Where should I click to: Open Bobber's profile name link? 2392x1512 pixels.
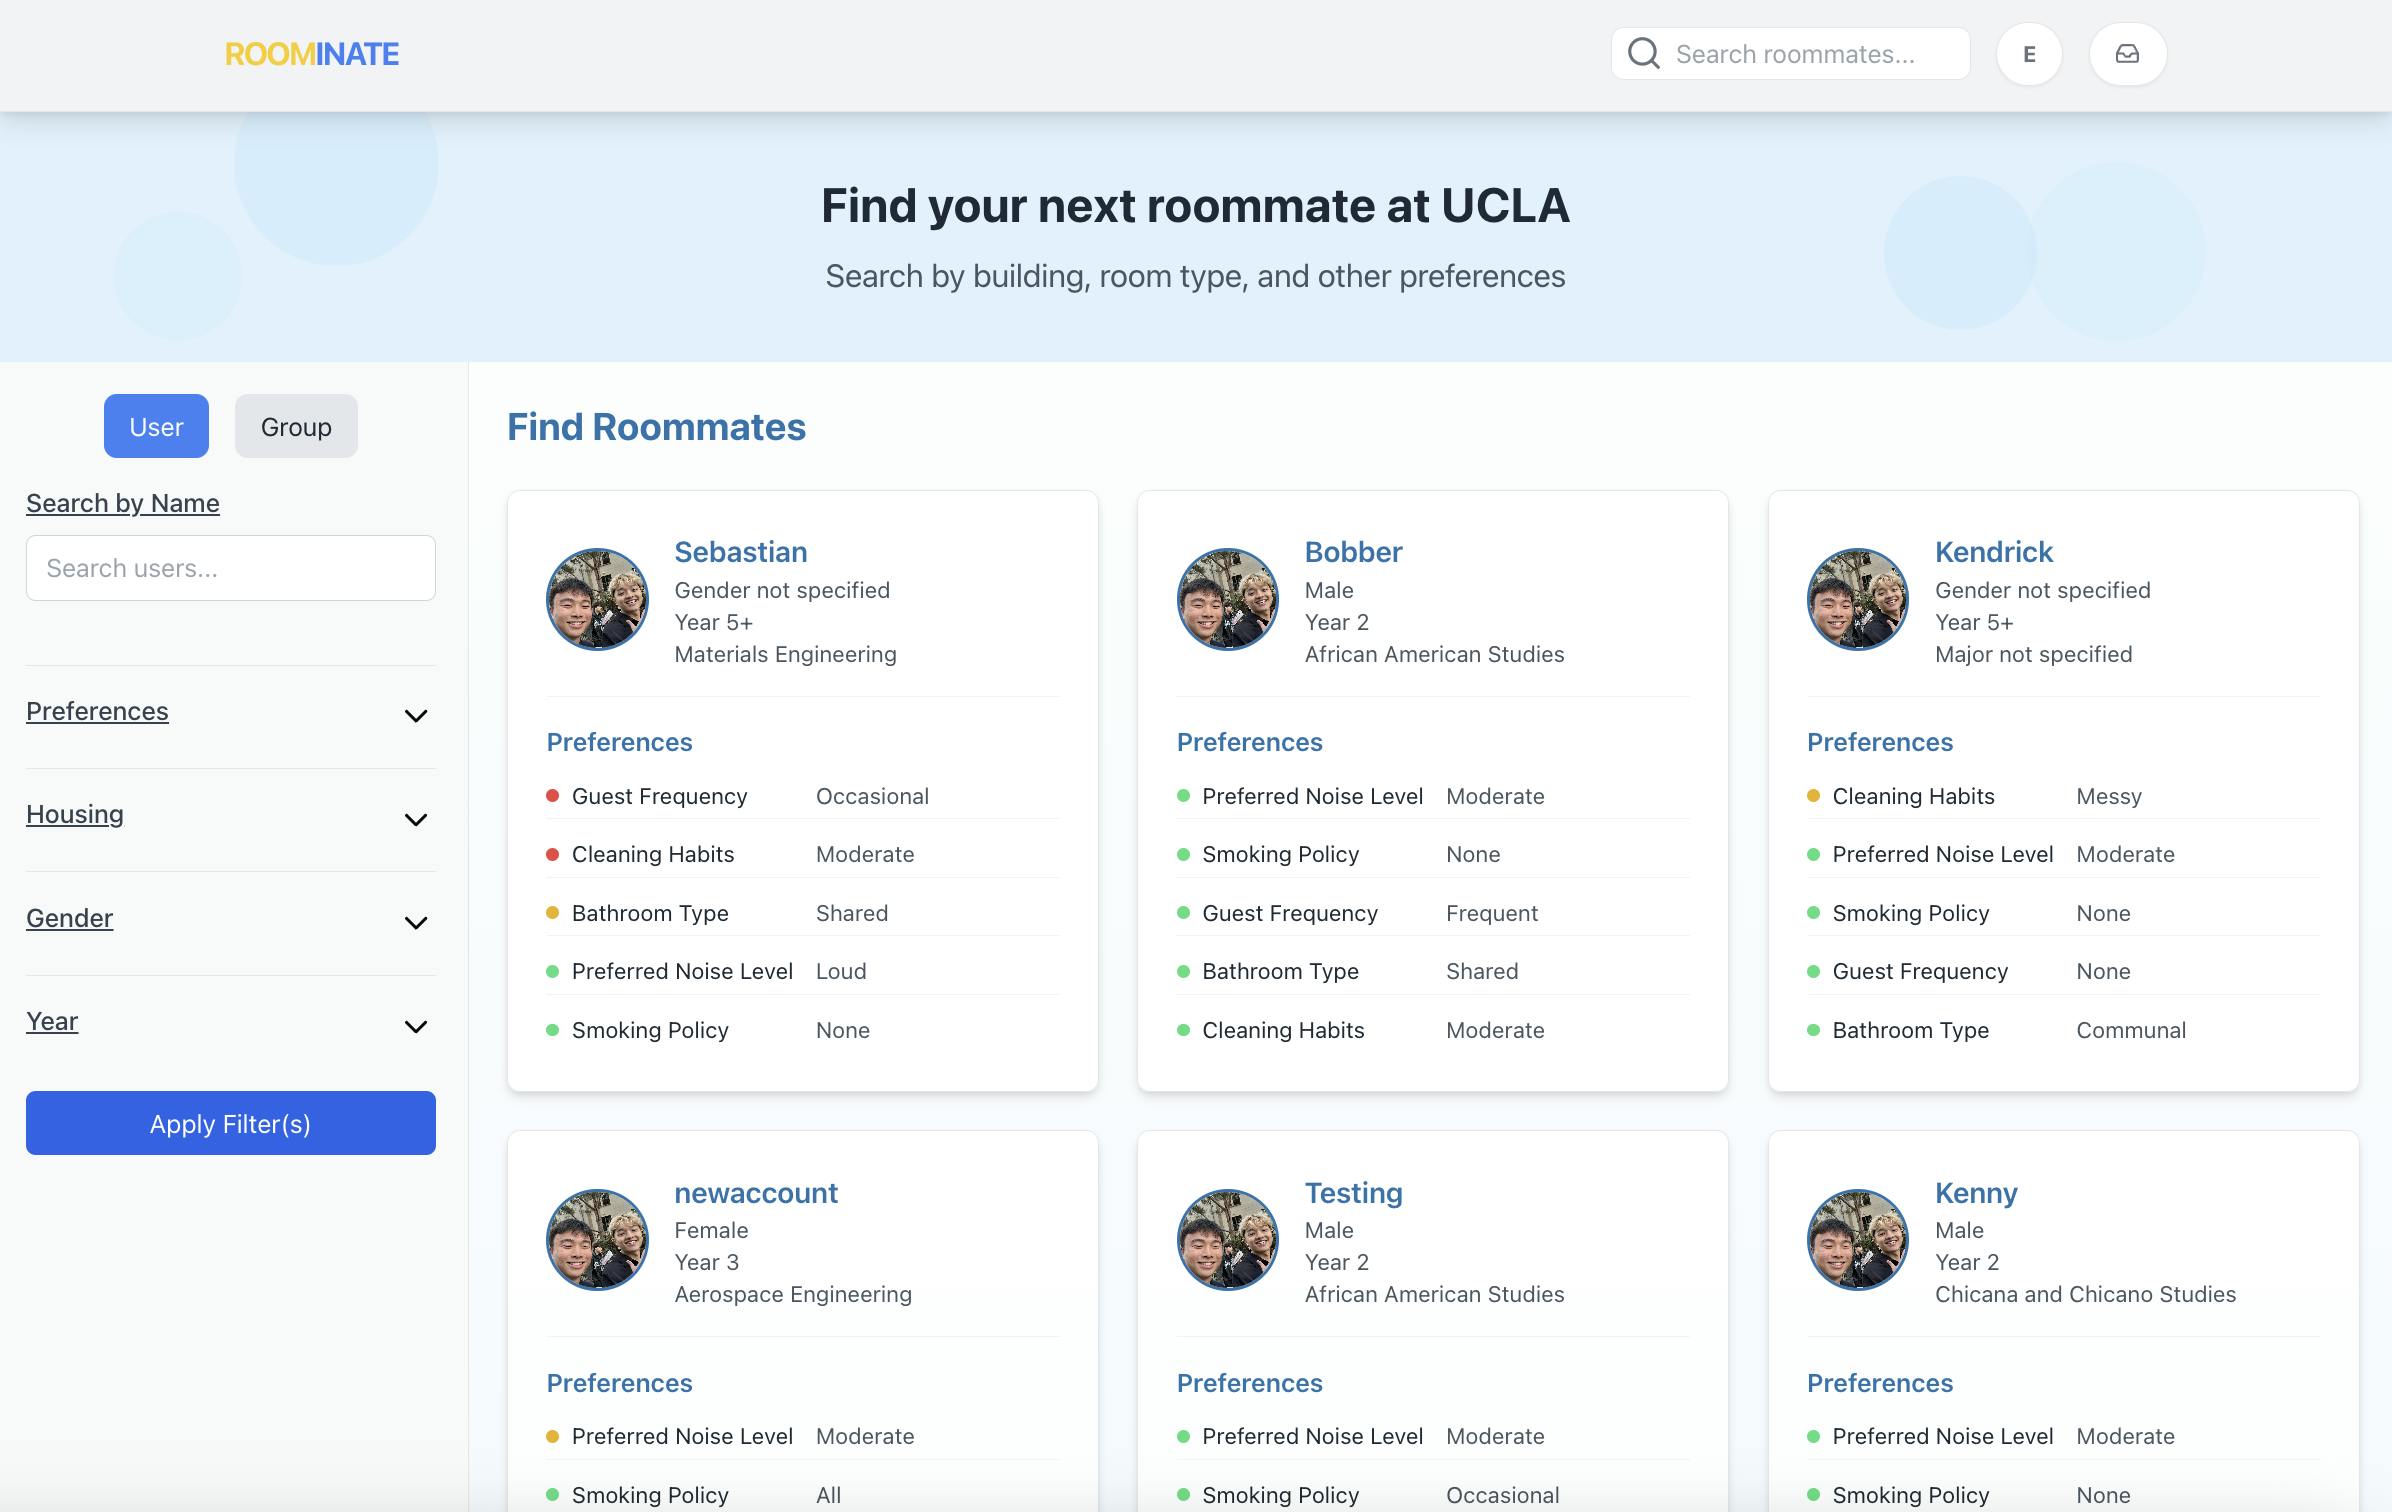pyautogui.click(x=1354, y=552)
